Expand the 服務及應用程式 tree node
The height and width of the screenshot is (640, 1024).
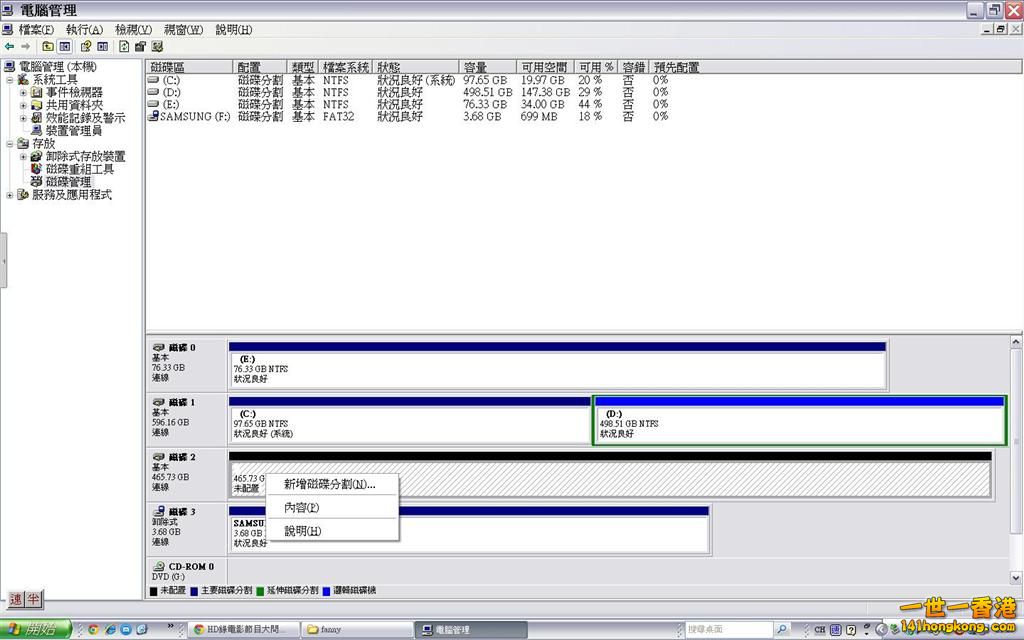tap(10, 195)
